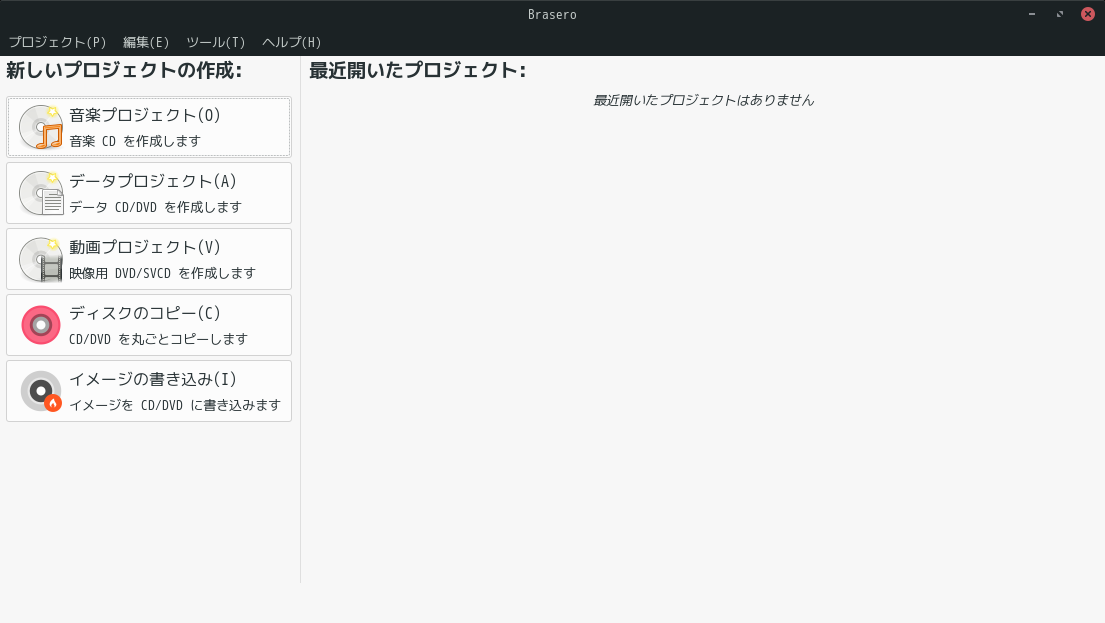Viewport: 1105px width, 623px height.
Task: Start a 動画プロジェクト(V) video project
Action: pyautogui.click(x=149, y=259)
